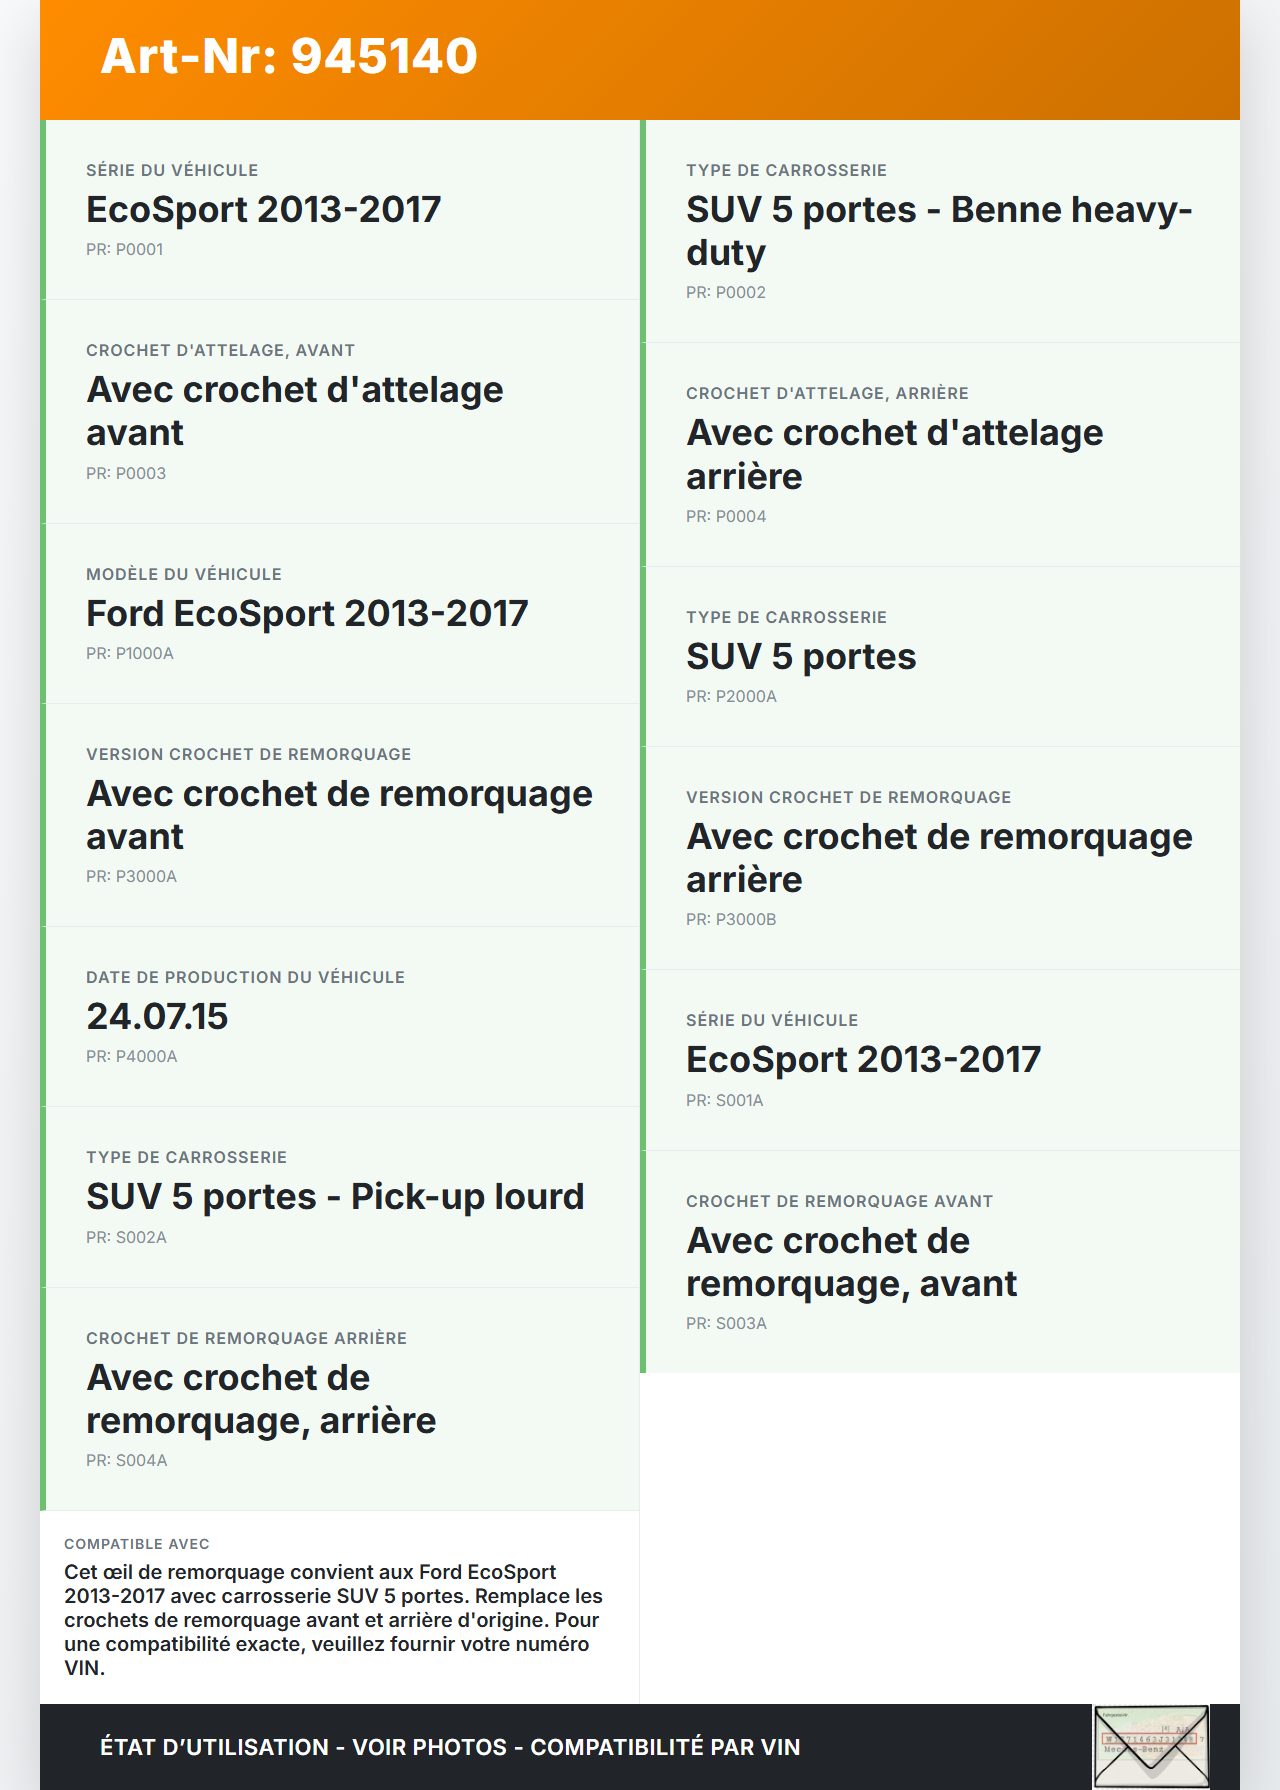Select the SUV 5 portes - Benne heavy-duty card
1280x1790 pixels.
[938, 231]
